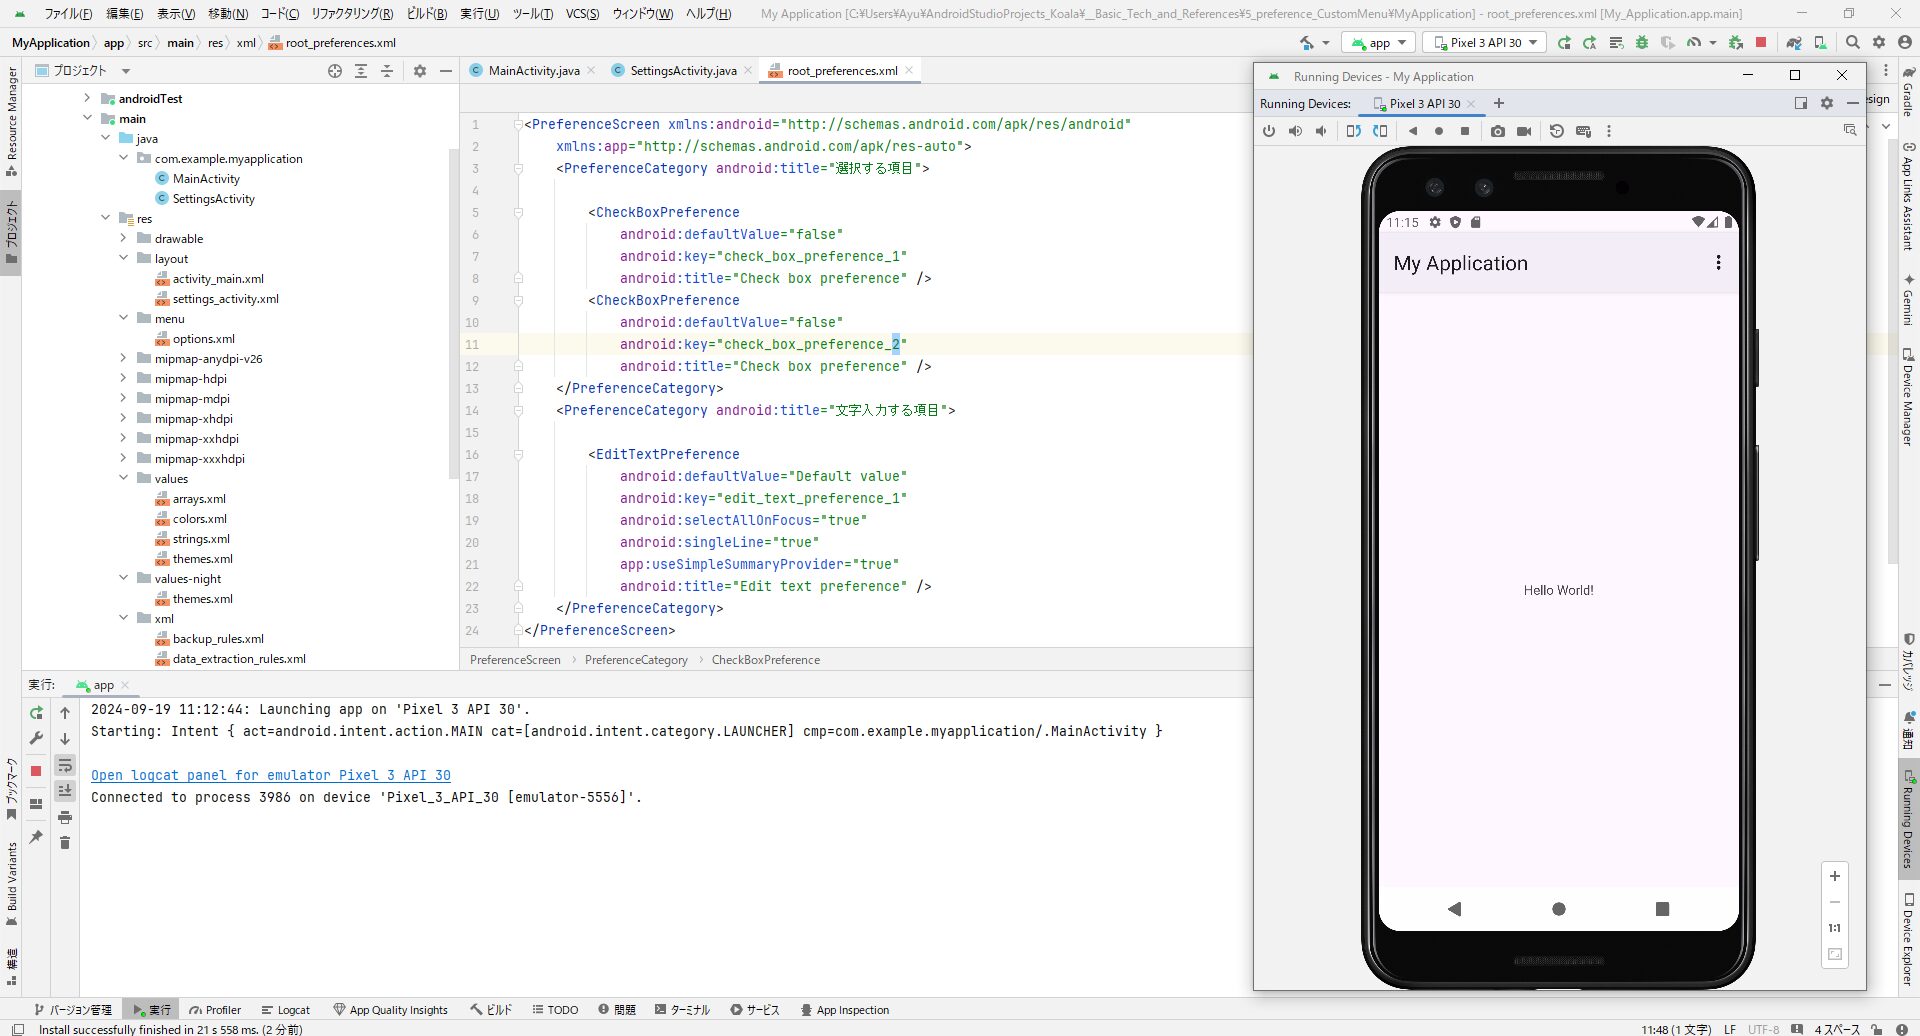Click the search everywhere magnifier icon
This screenshot has width=1920, height=1036.
(x=1853, y=43)
